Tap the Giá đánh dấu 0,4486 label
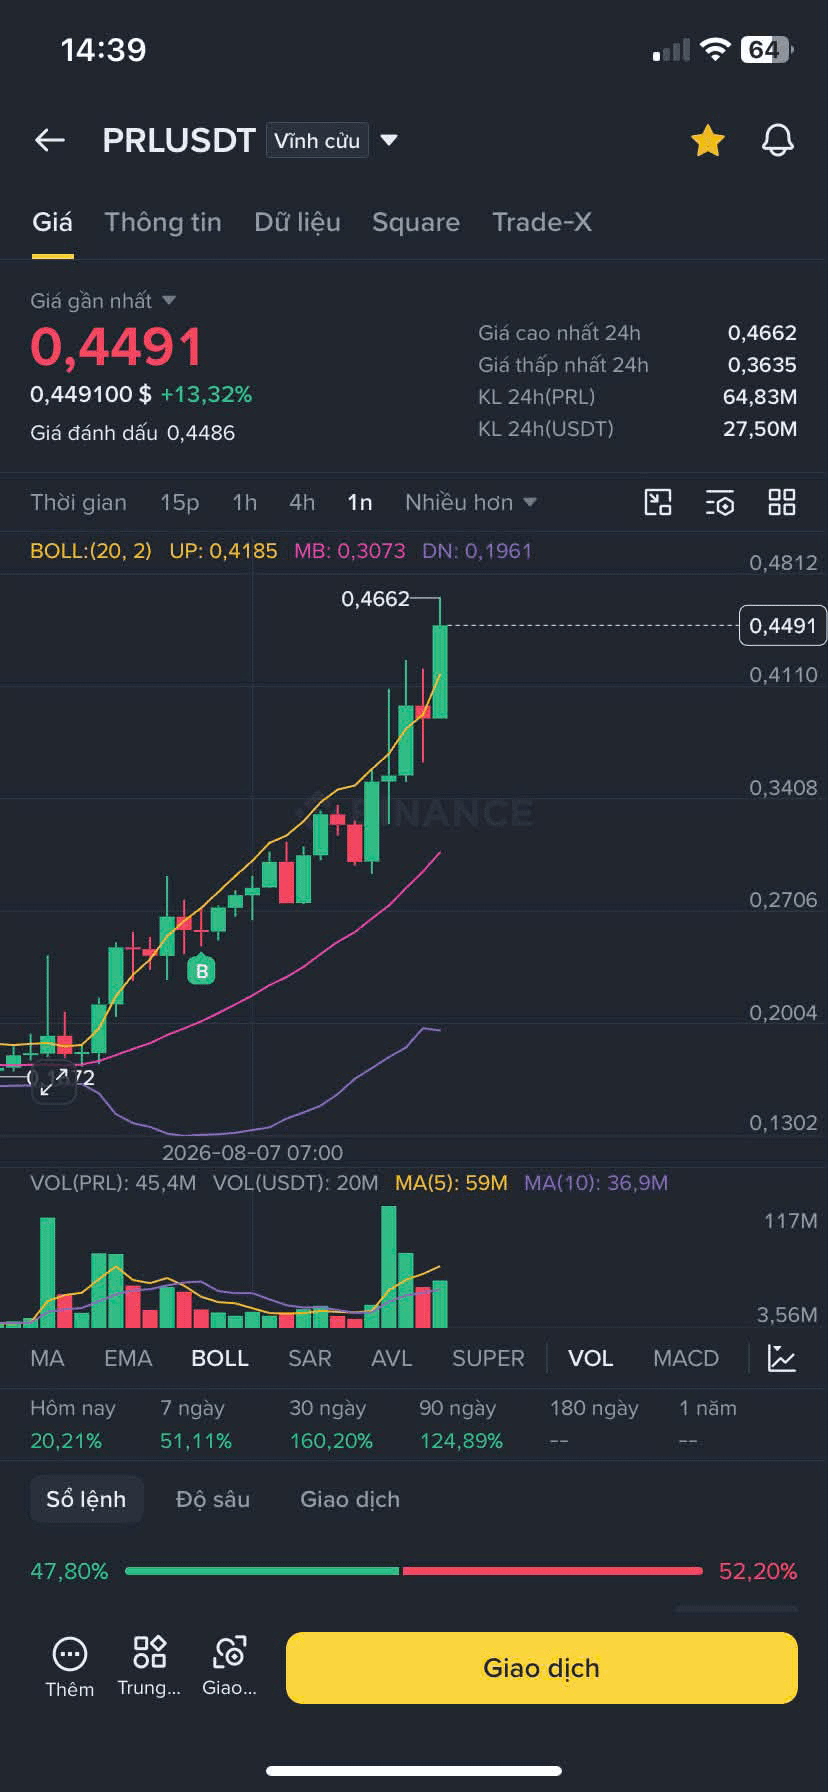828x1792 pixels. (132, 433)
